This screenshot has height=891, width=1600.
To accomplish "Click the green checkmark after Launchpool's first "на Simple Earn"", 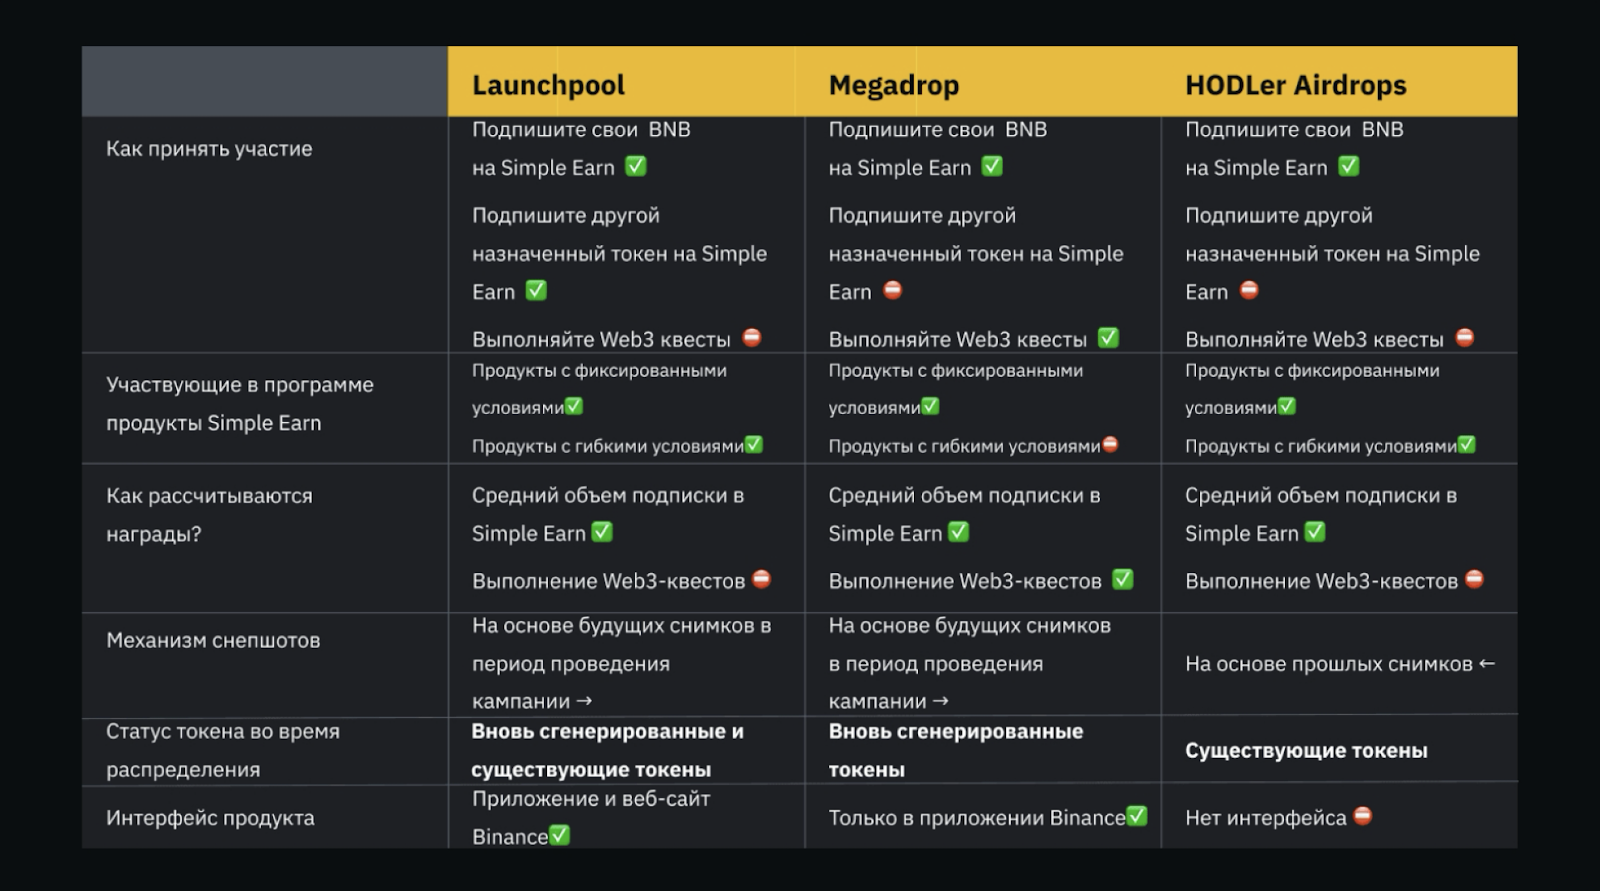I will [x=636, y=167].
